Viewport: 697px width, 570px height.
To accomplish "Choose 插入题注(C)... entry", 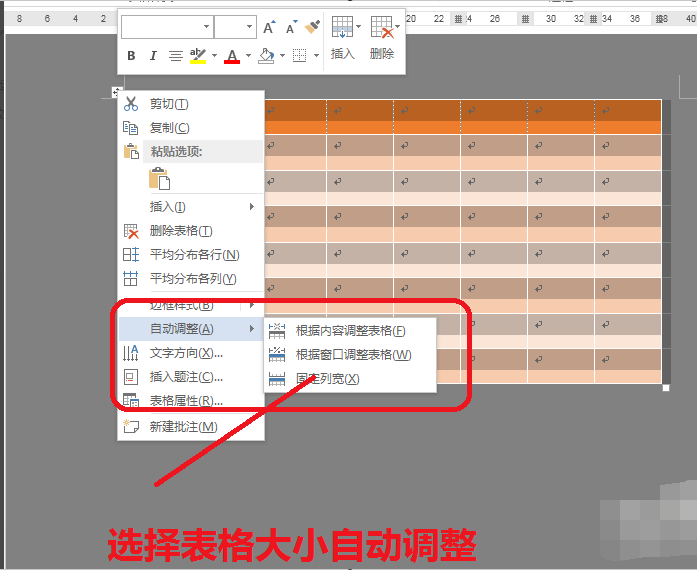I will [x=192, y=377].
